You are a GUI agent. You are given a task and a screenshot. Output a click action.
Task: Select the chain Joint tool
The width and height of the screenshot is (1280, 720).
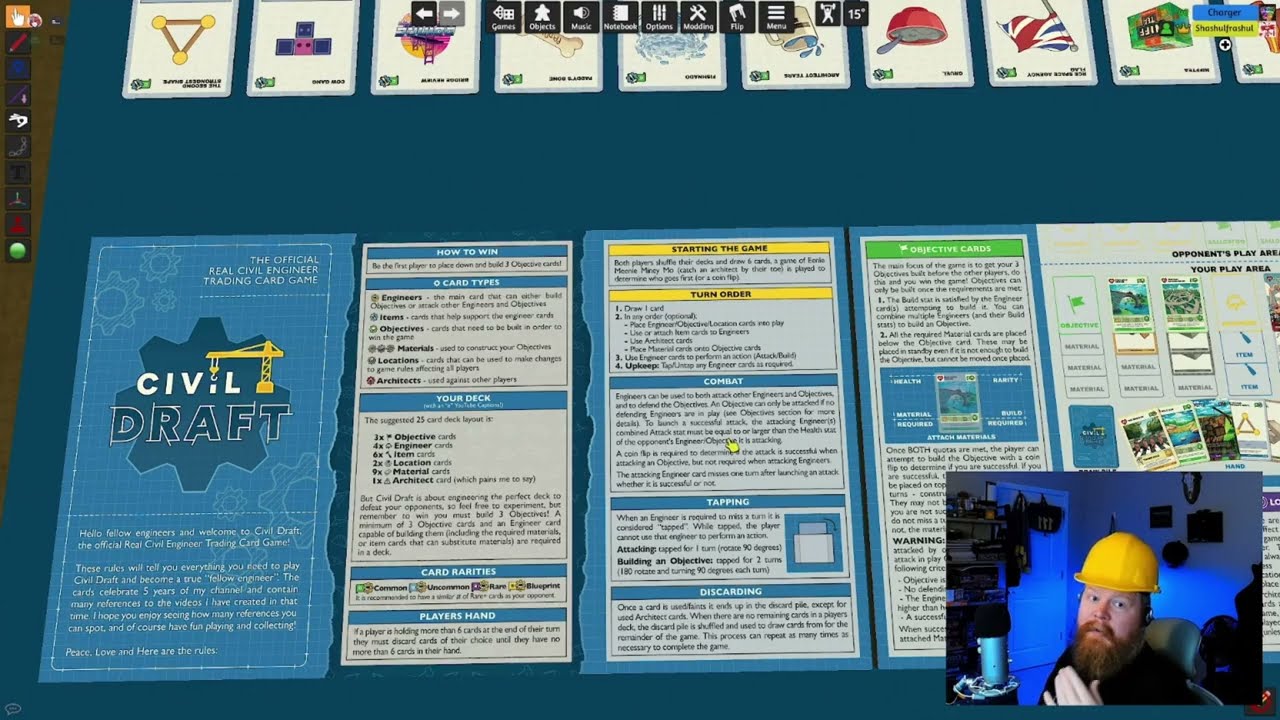(18, 147)
